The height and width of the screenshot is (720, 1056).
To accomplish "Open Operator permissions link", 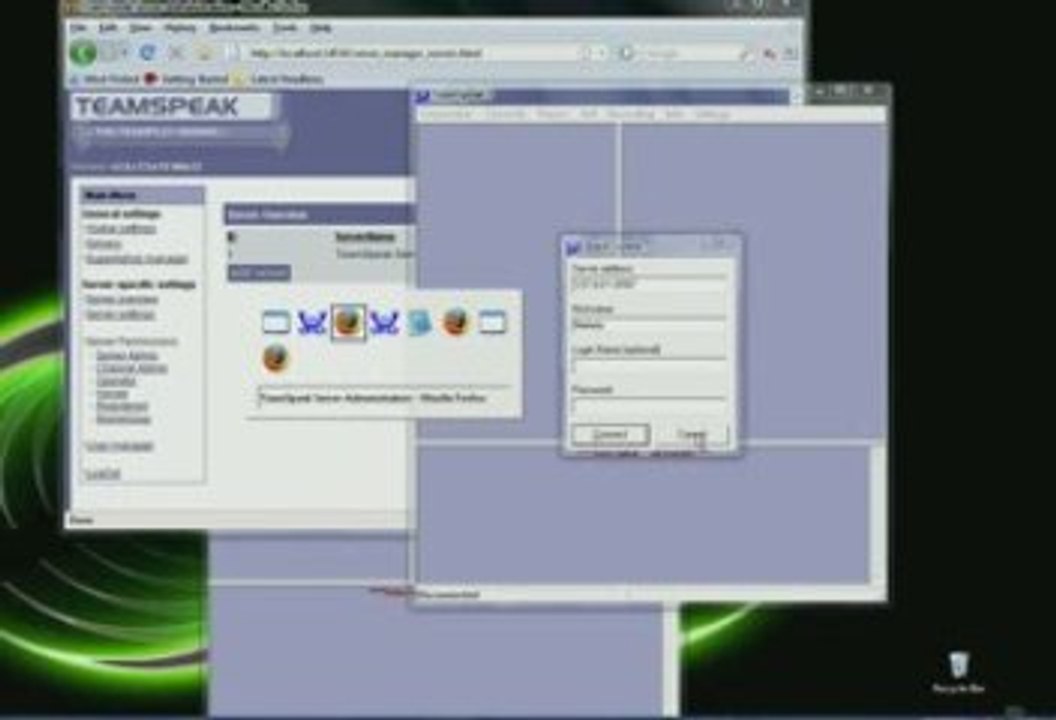I will [x=115, y=381].
